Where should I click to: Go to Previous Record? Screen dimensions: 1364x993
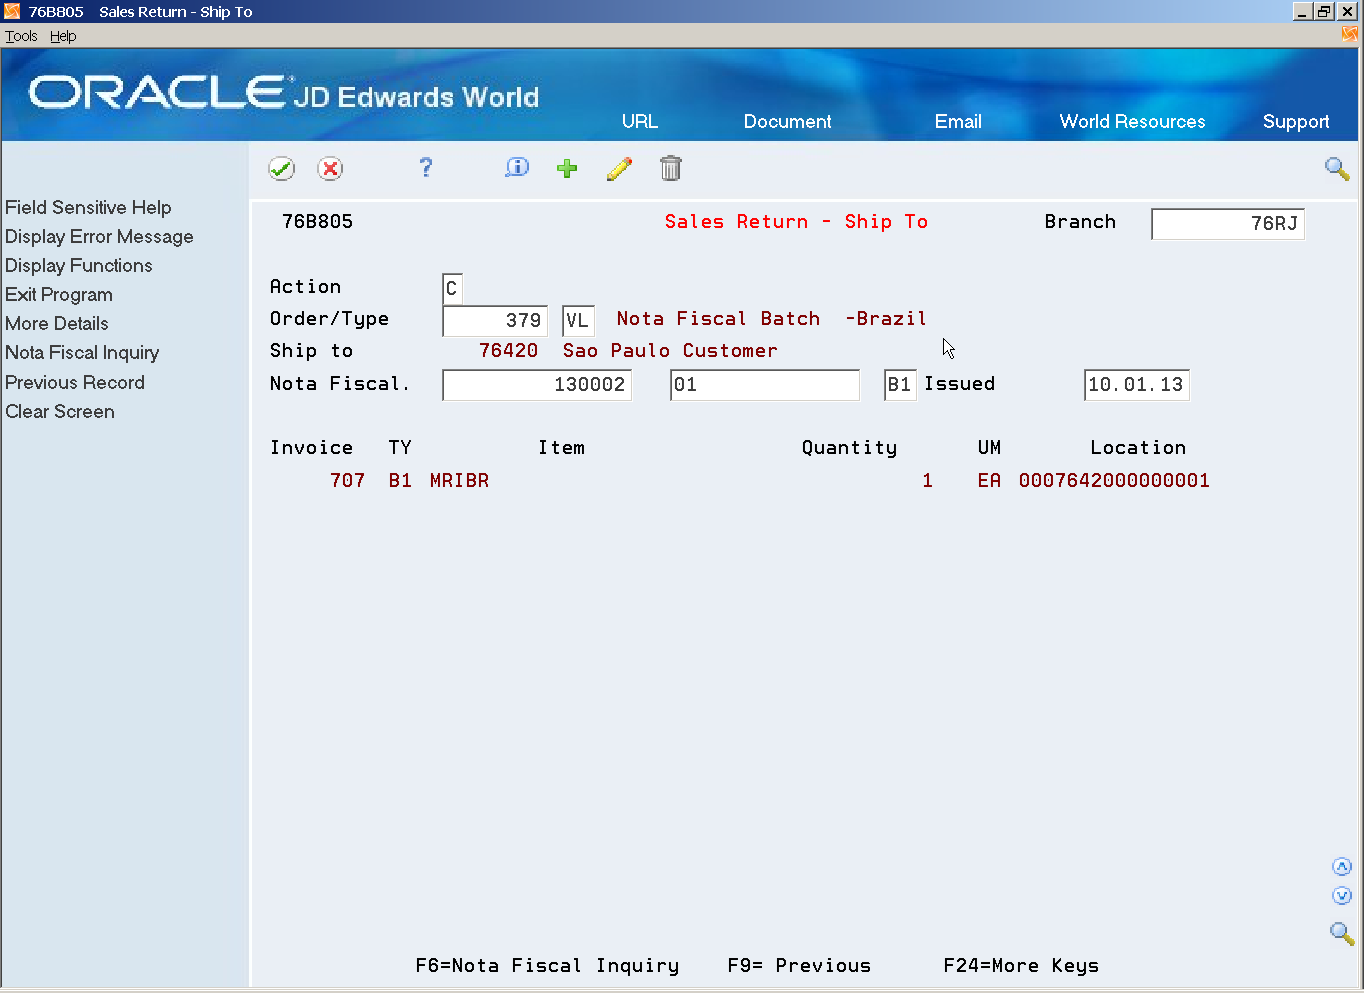[x=75, y=383]
